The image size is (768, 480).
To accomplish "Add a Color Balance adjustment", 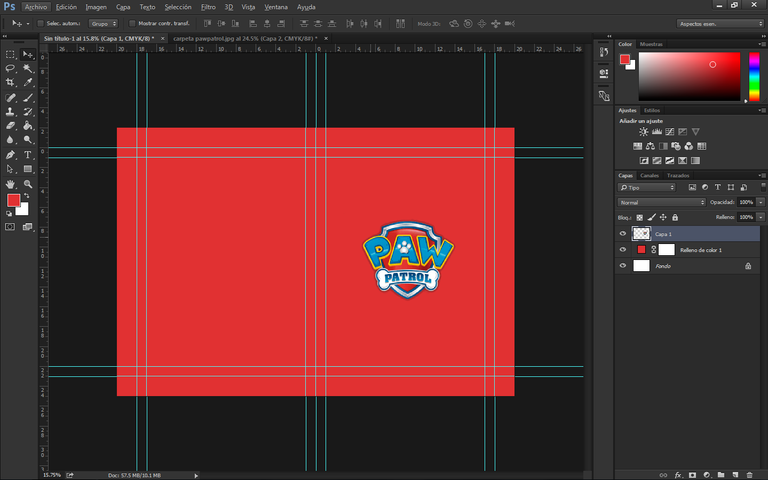I will [650, 146].
